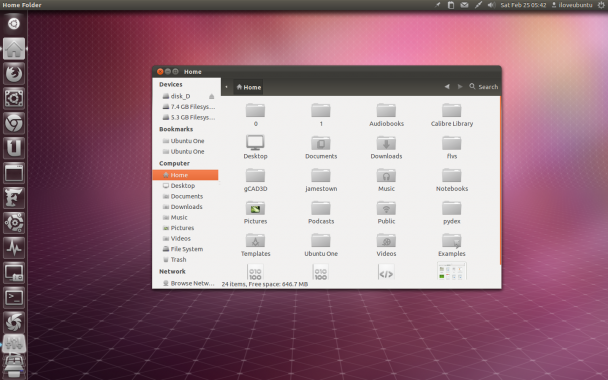Screen dimensions: 608x380
Task: Open System Monitor from the launcher
Action: [14, 248]
